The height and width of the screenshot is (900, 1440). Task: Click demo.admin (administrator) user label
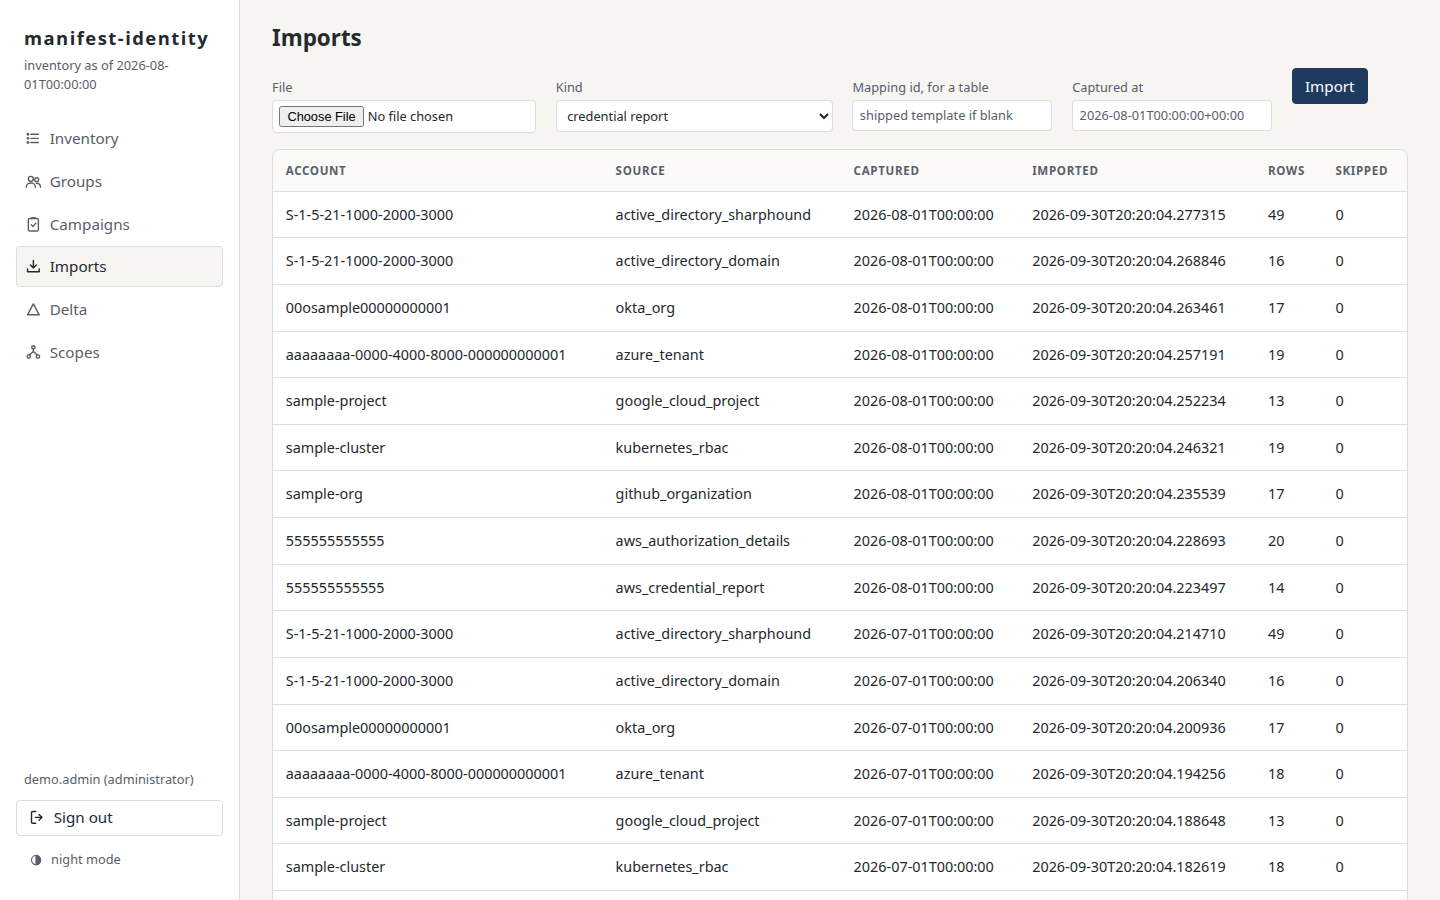[109, 779]
